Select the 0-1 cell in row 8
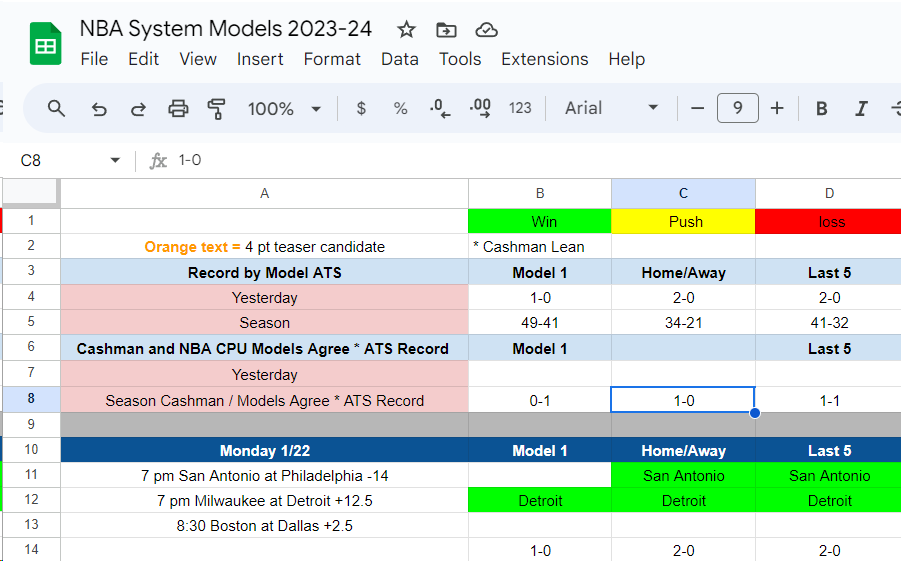Screen dimensions: 901x561 coord(540,401)
